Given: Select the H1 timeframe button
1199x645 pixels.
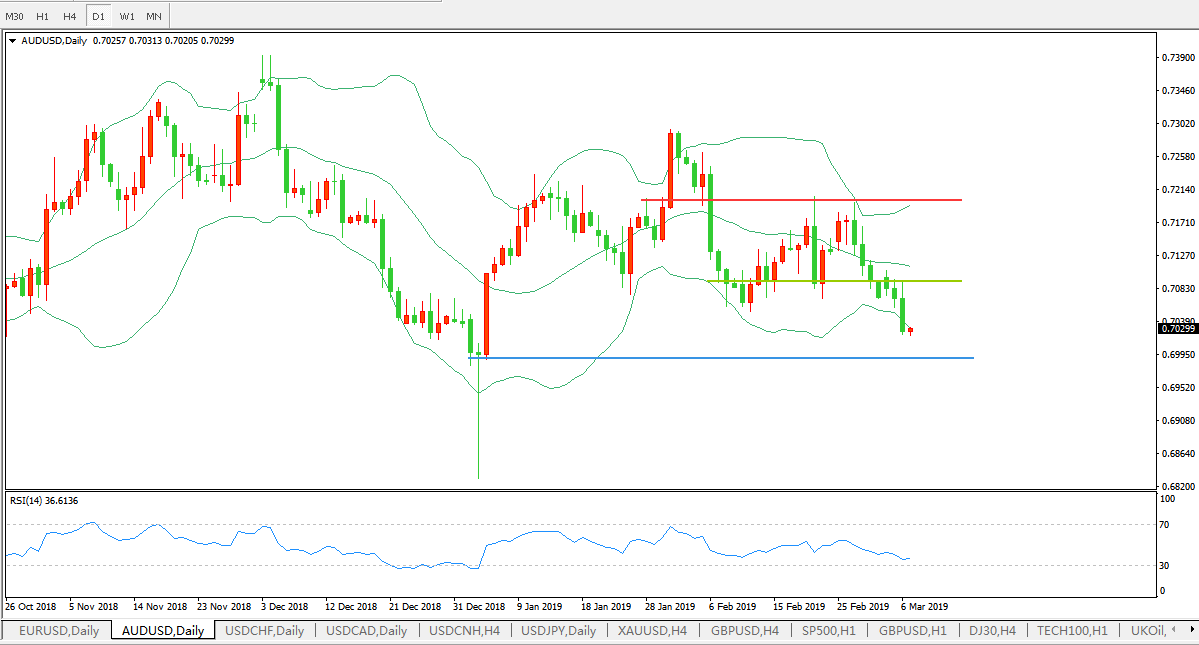Looking at the screenshot, I should [x=43, y=16].
